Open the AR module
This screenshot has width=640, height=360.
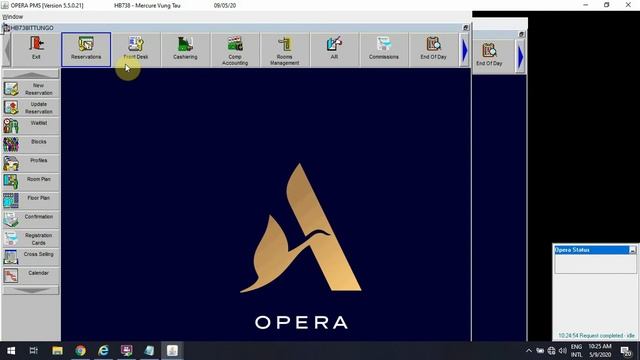[x=334, y=50]
